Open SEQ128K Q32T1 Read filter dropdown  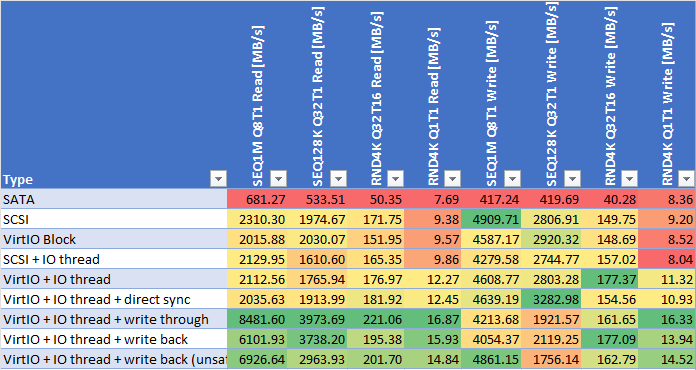click(x=338, y=179)
